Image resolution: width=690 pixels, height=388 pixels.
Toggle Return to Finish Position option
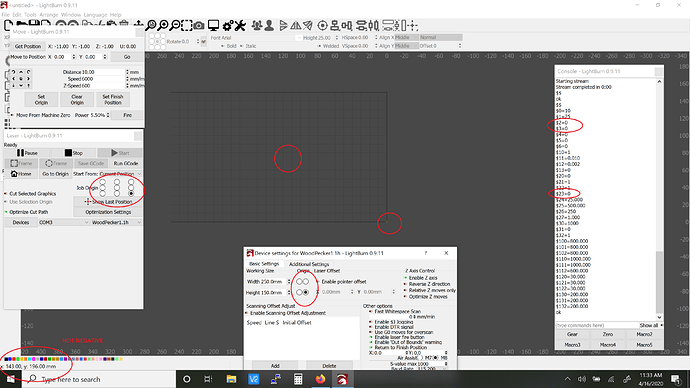coord(397,348)
